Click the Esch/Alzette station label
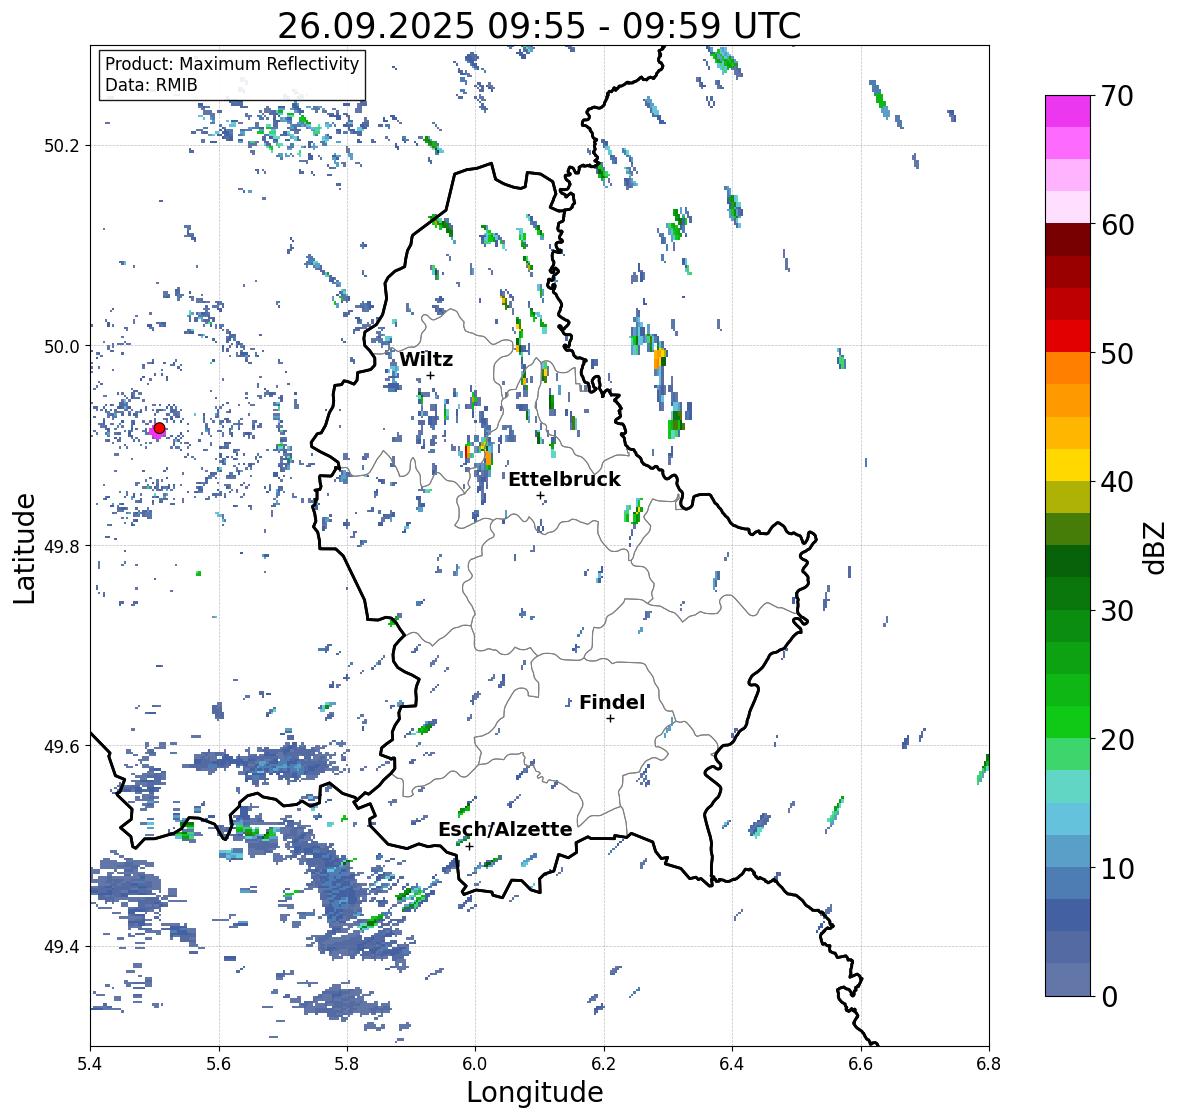 click(x=505, y=829)
